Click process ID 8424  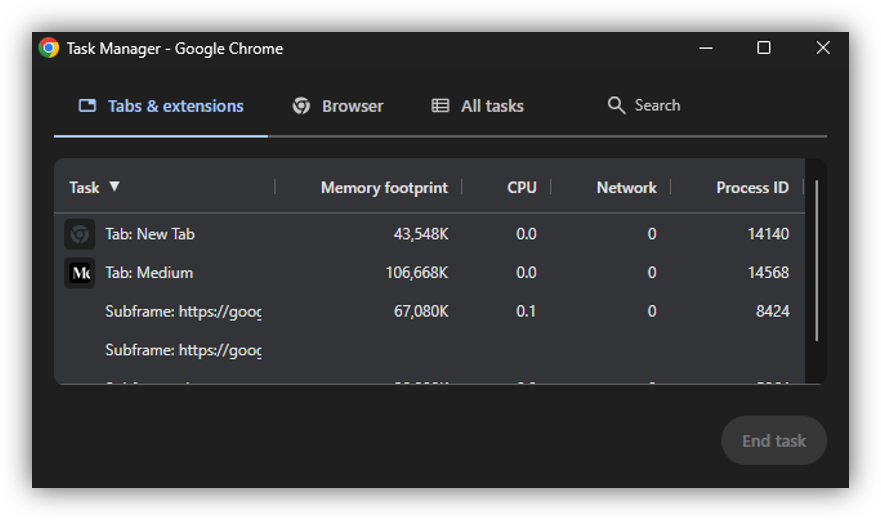pos(773,311)
